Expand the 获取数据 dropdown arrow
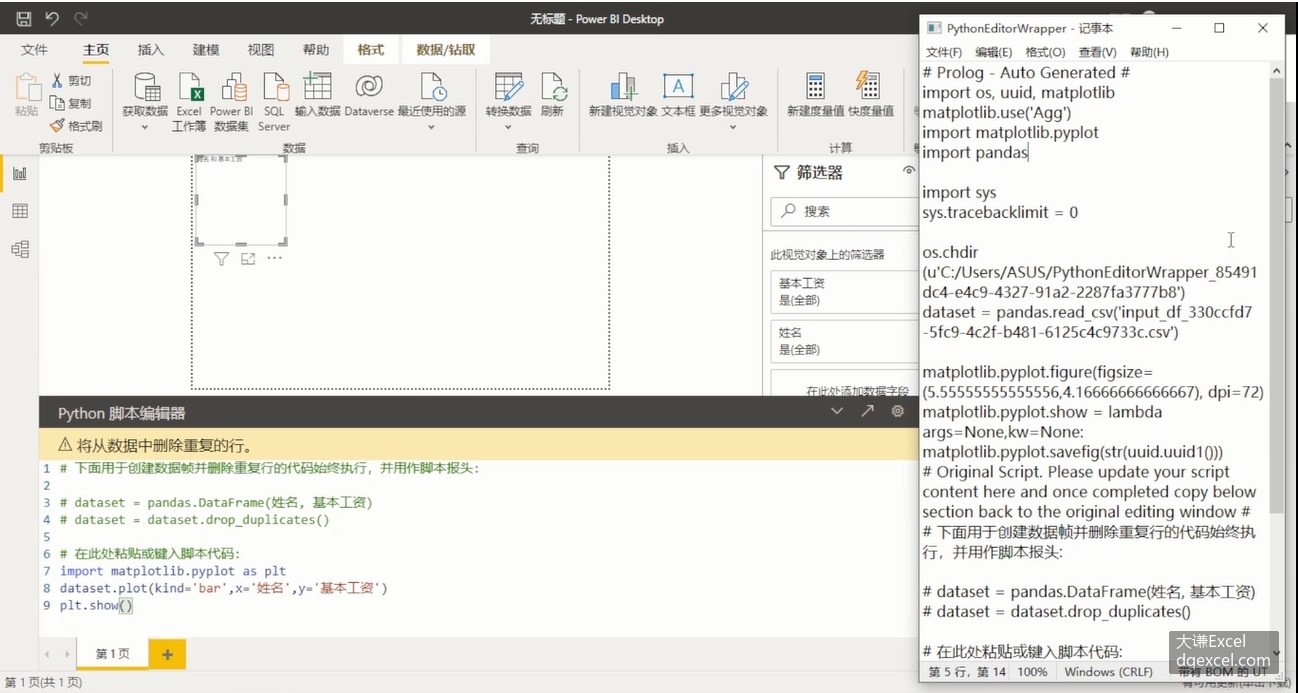Screen dimensions: 1298x693 145,127
